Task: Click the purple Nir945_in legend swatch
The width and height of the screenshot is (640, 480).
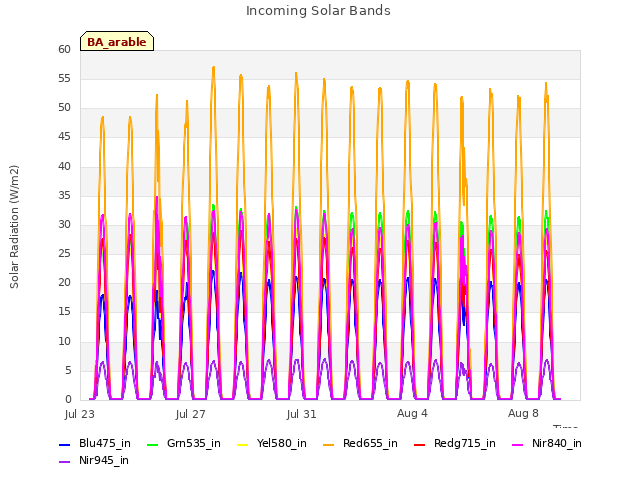Action: click(x=65, y=462)
